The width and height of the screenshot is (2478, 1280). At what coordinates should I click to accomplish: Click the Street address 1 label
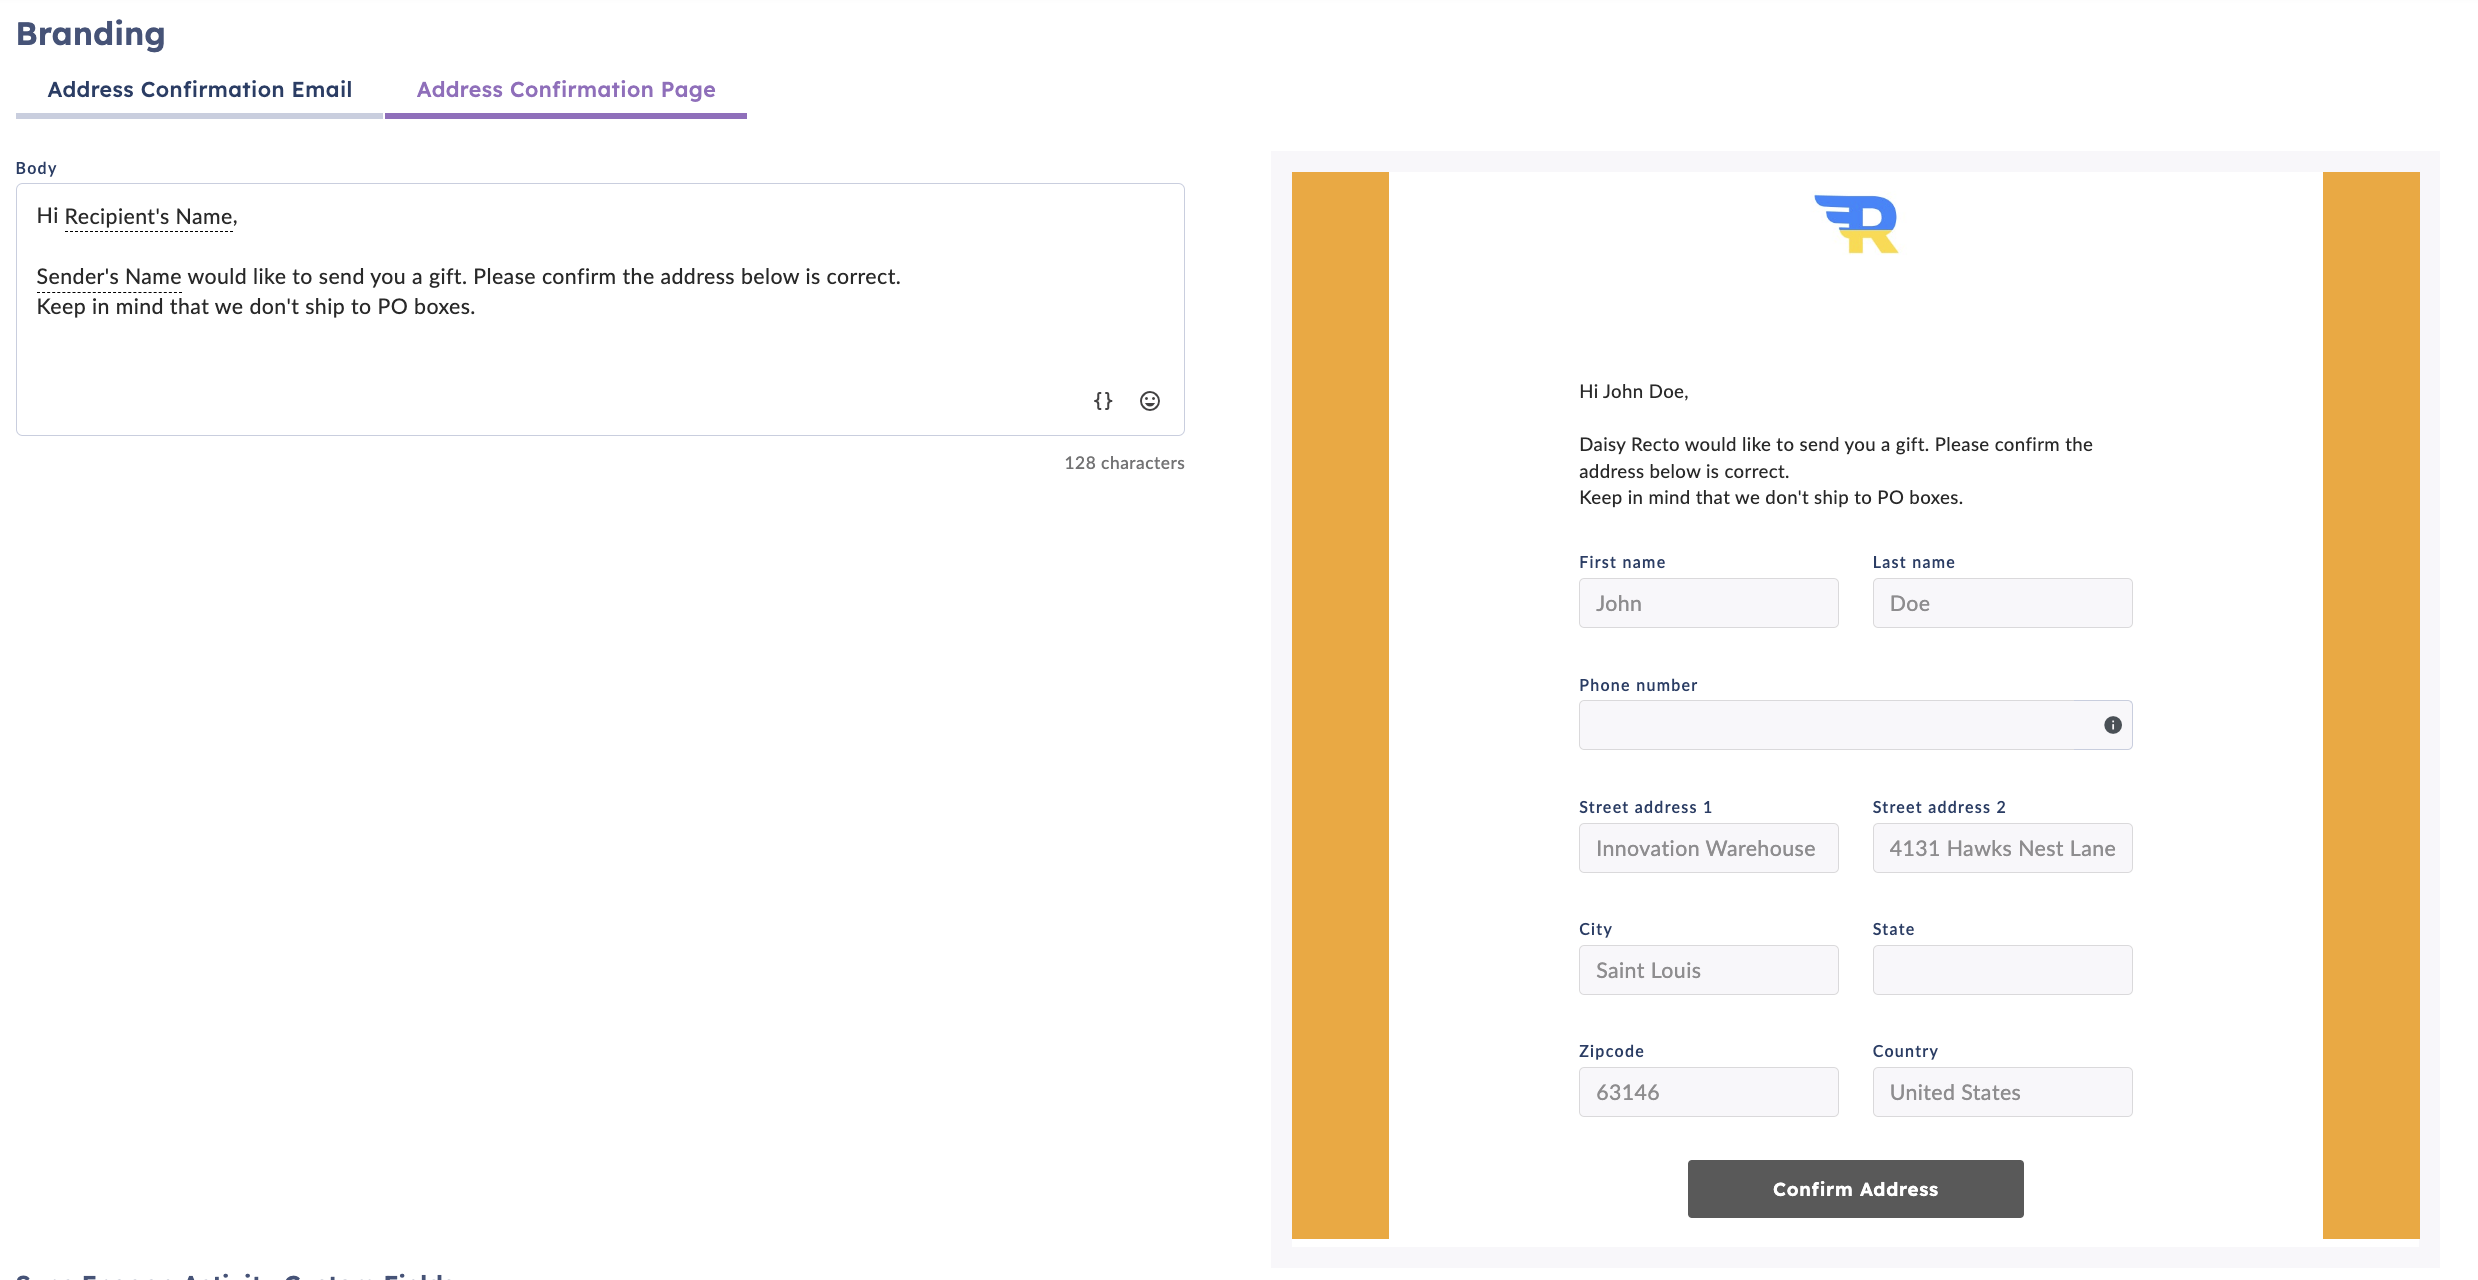1646,807
